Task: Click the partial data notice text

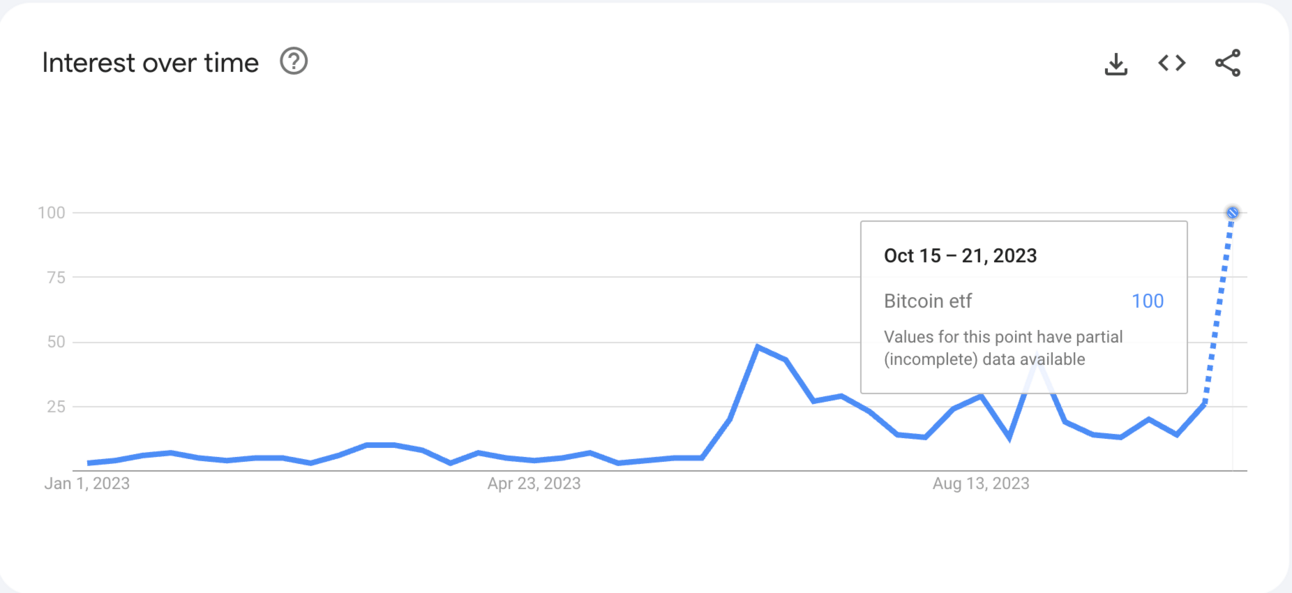Action: [989, 348]
